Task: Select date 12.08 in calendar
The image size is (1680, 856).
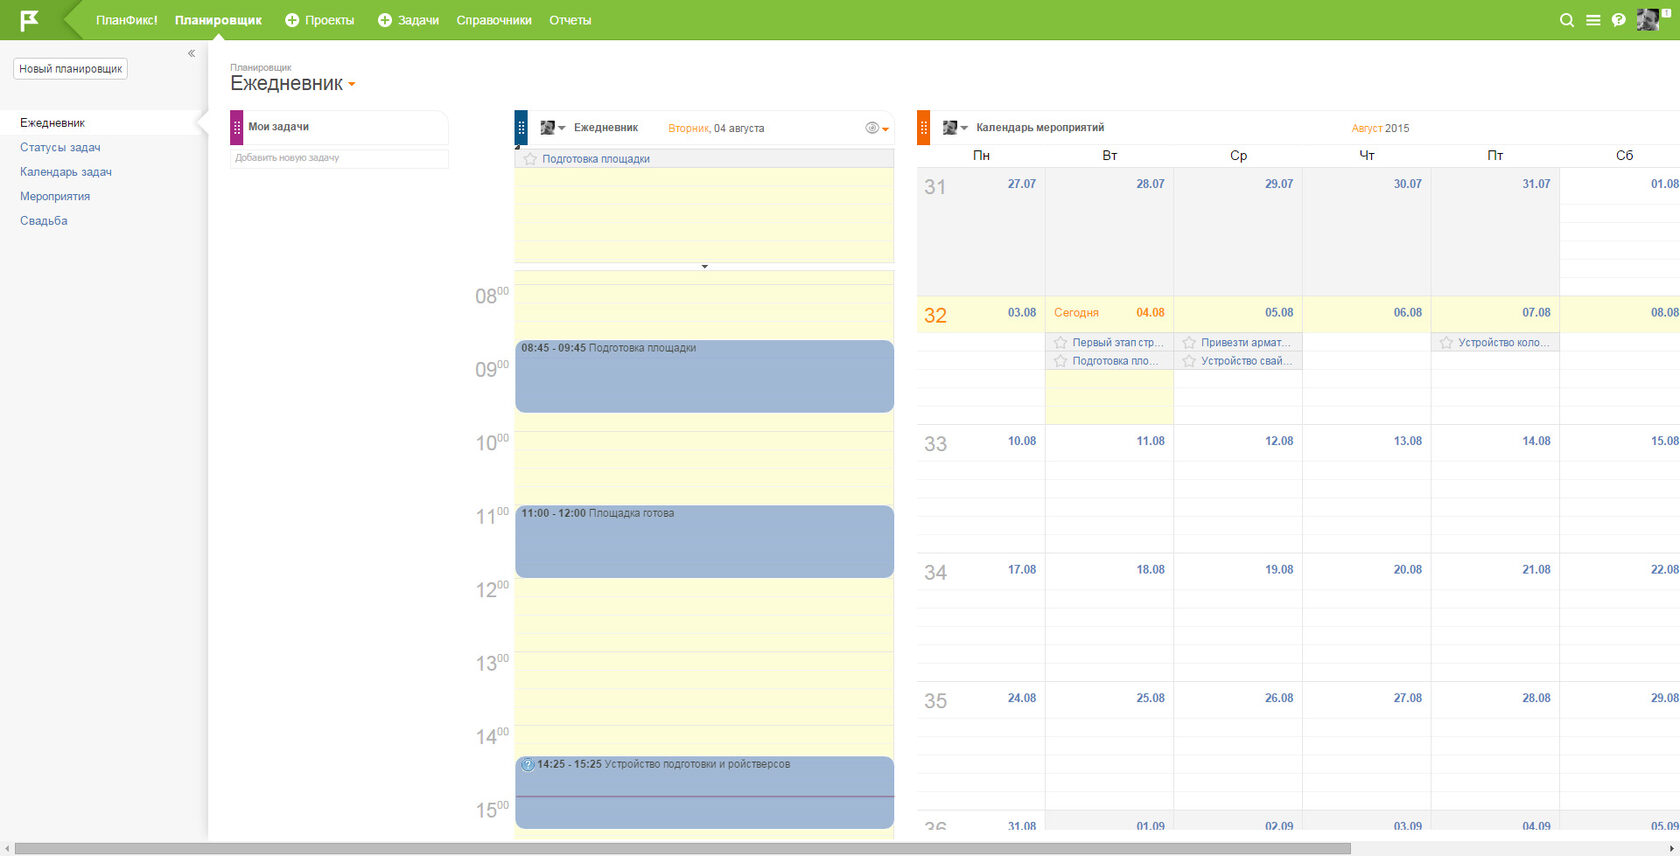Action: [x=1279, y=441]
